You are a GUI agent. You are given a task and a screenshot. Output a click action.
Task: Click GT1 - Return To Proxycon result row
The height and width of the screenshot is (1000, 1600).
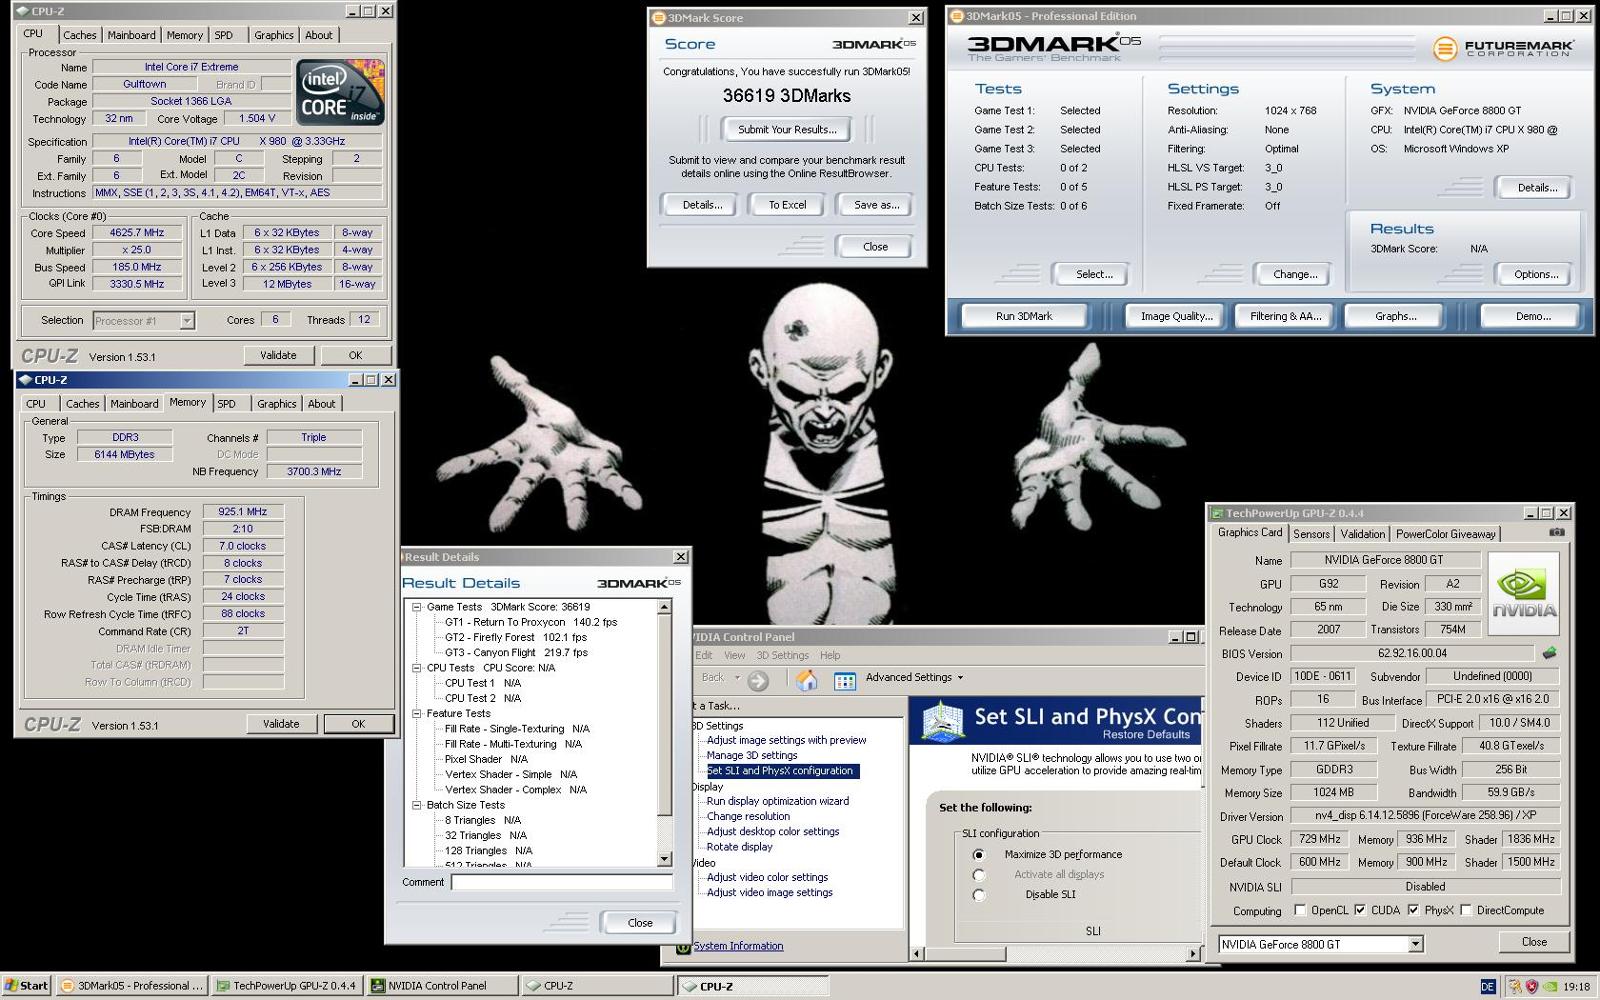(531, 622)
